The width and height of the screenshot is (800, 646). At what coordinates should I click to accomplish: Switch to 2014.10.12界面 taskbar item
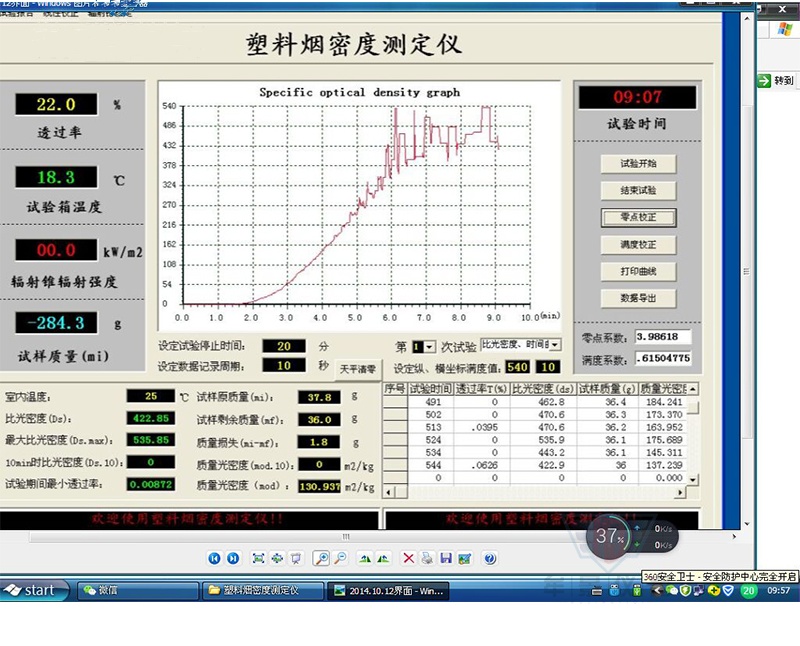(x=388, y=590)
